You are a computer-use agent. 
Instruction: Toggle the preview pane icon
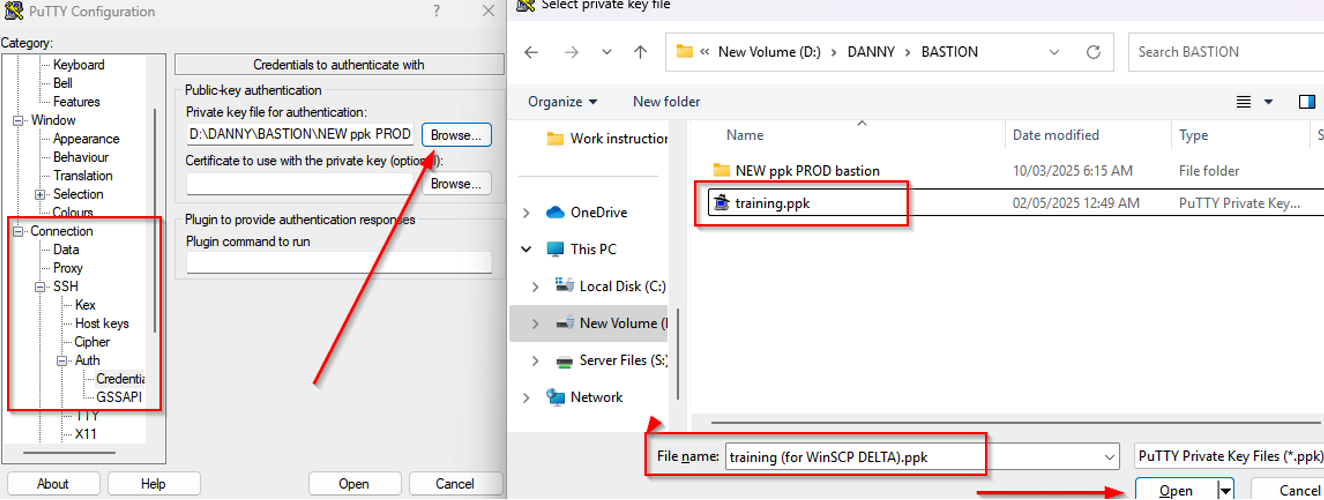click(x=1306, y=101)
